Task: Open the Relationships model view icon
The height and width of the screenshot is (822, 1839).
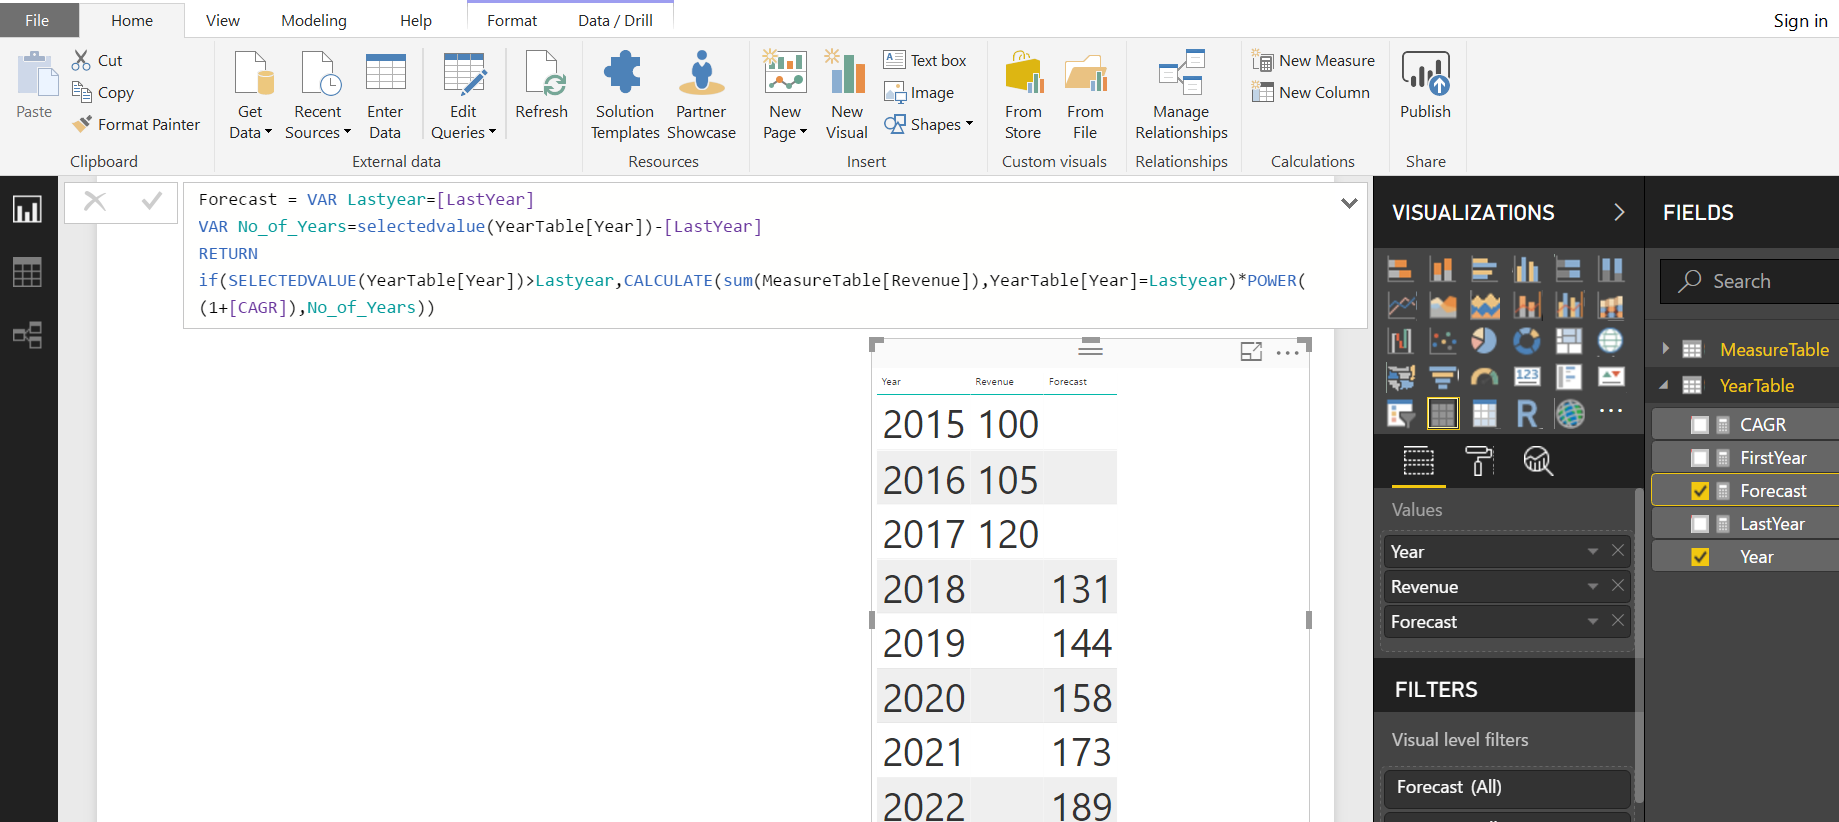Action: [x=27, y=335]
